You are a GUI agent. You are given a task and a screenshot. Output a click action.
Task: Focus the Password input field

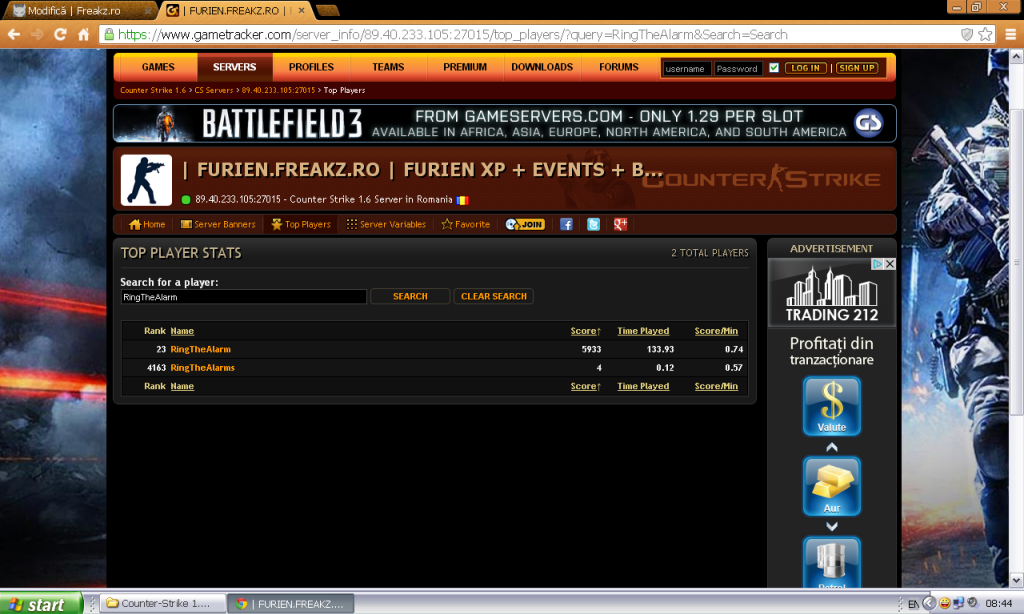pos(738,69)
